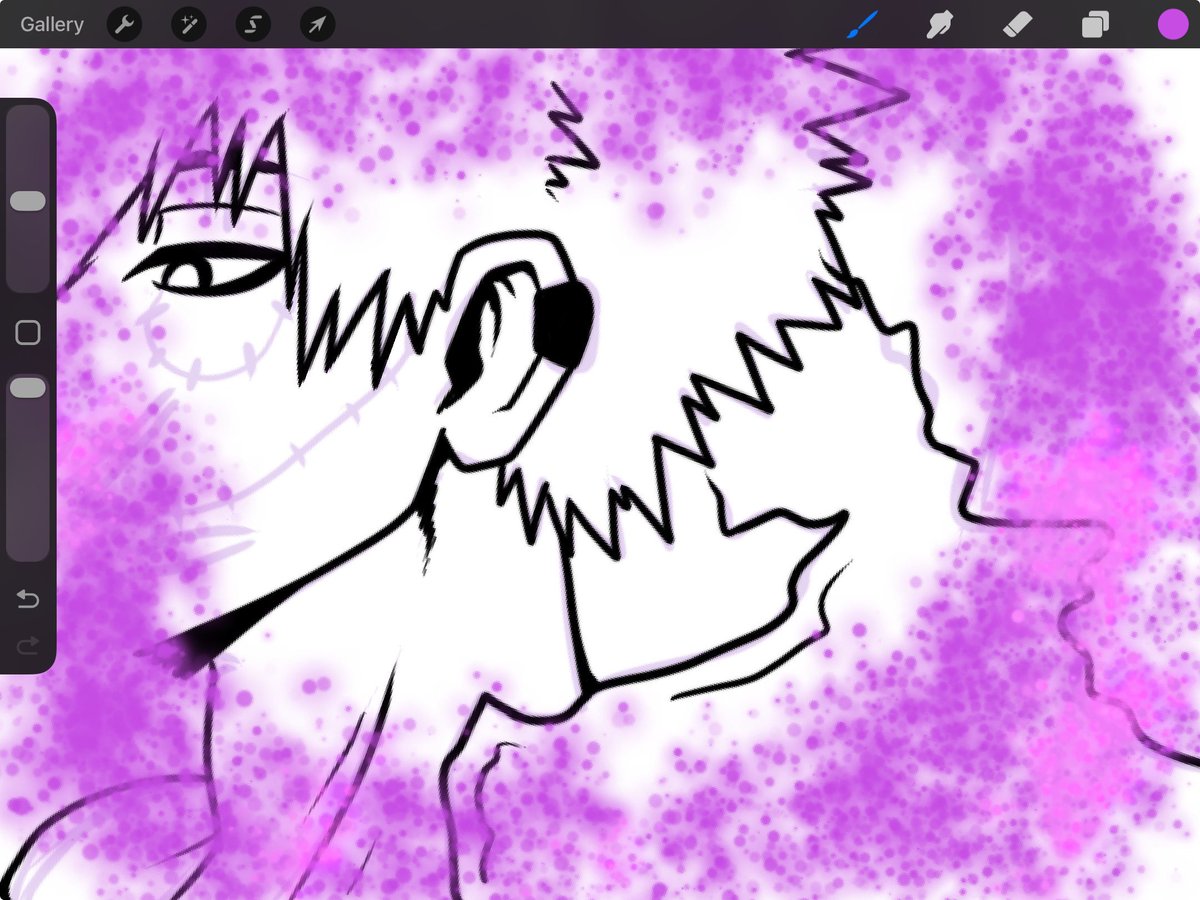The width and height of the screenshot is (1200, 900).
Task: Redo the last undone action
Action: click(28, 647)
